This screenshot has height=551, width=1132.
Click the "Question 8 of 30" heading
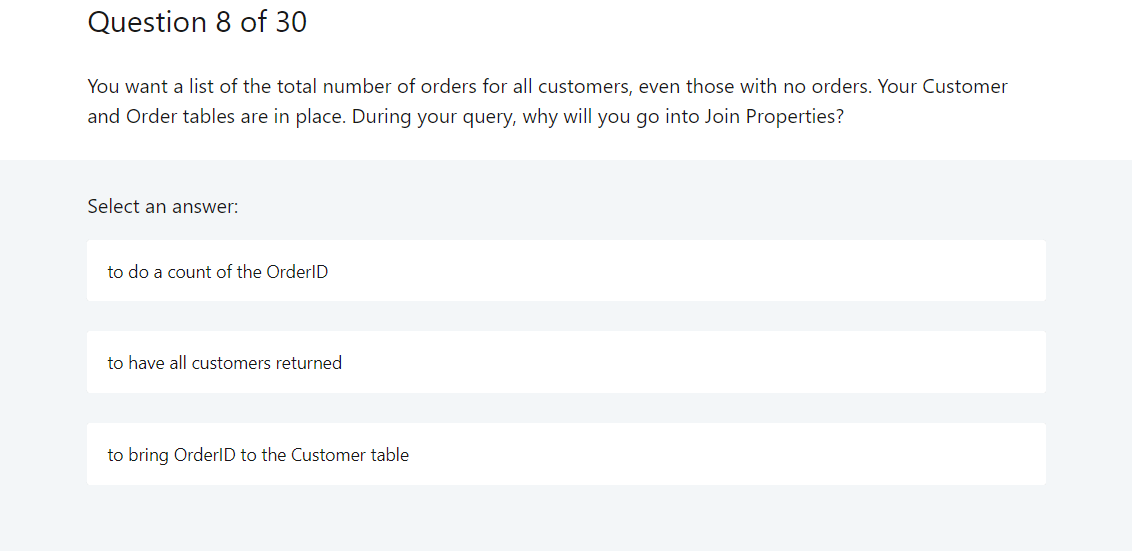197,22
